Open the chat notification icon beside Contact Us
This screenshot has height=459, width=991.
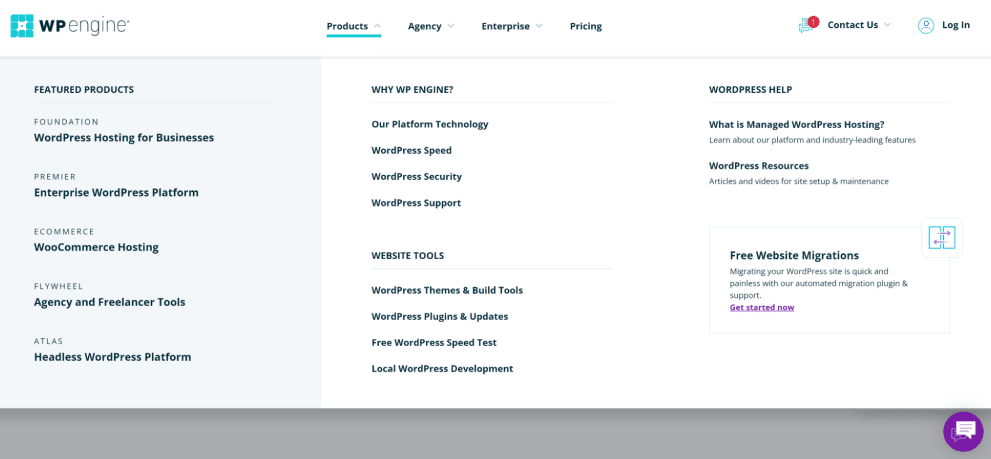(808, 25)
